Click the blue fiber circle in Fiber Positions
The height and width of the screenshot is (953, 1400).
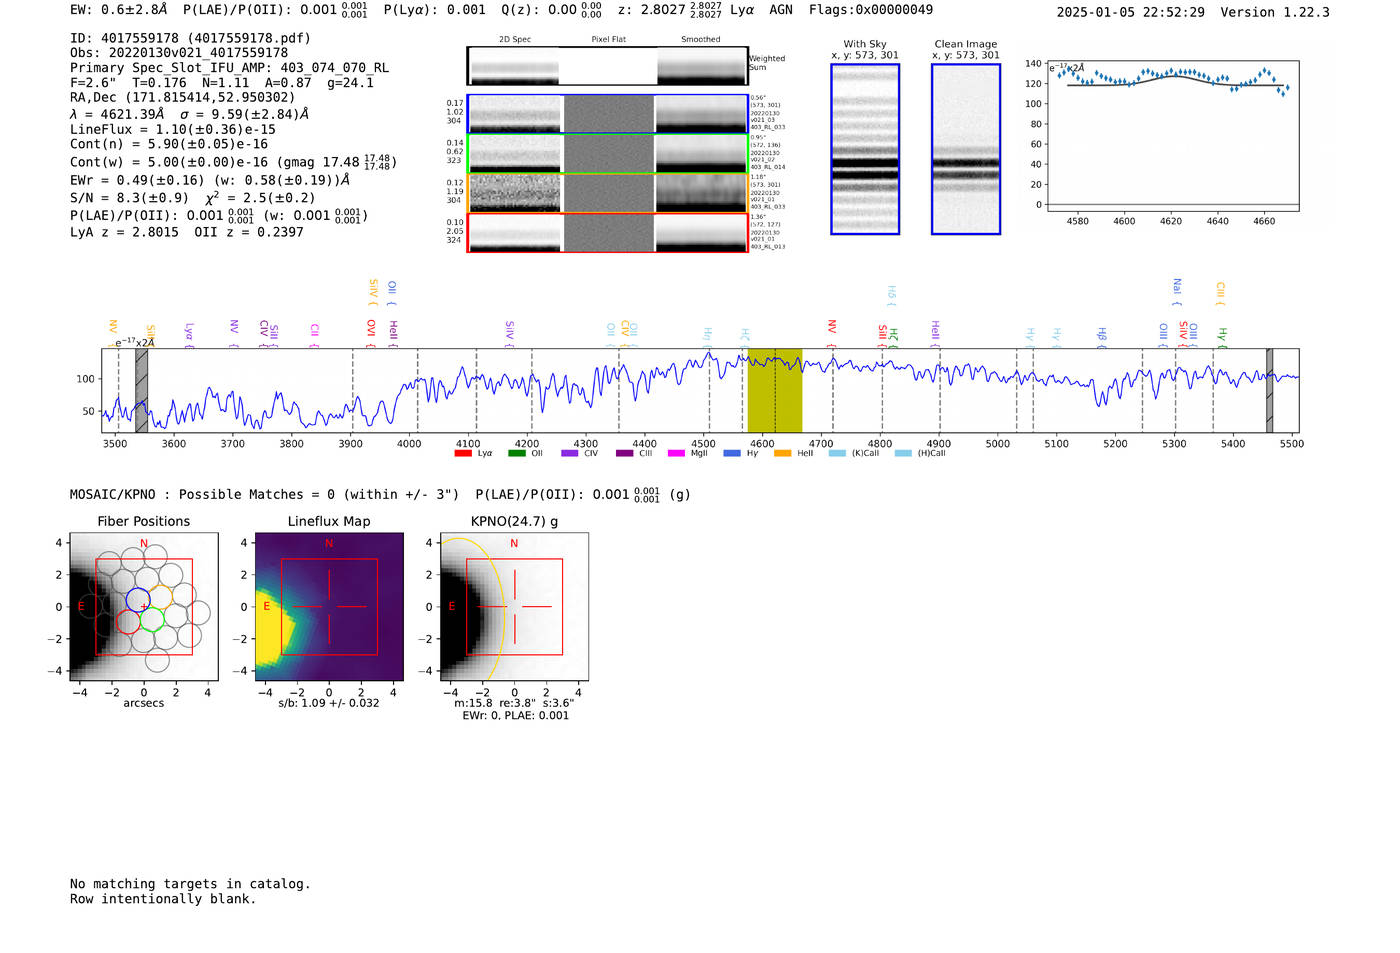(138, 601)
